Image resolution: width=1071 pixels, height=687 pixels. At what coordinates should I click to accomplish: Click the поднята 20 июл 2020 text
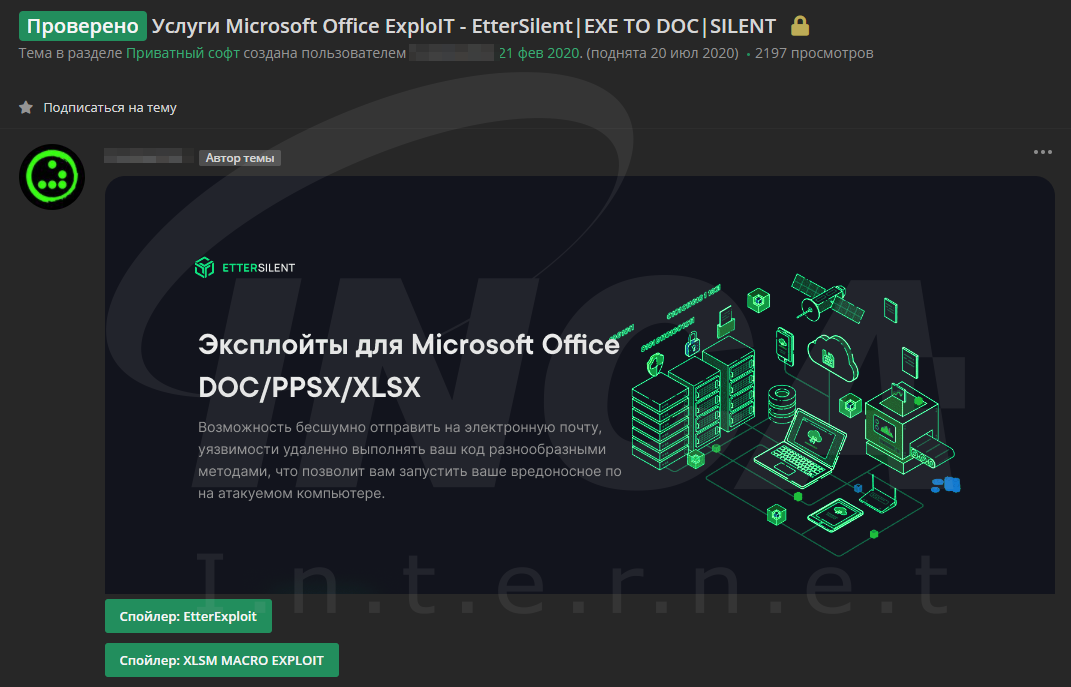point(663,53)
